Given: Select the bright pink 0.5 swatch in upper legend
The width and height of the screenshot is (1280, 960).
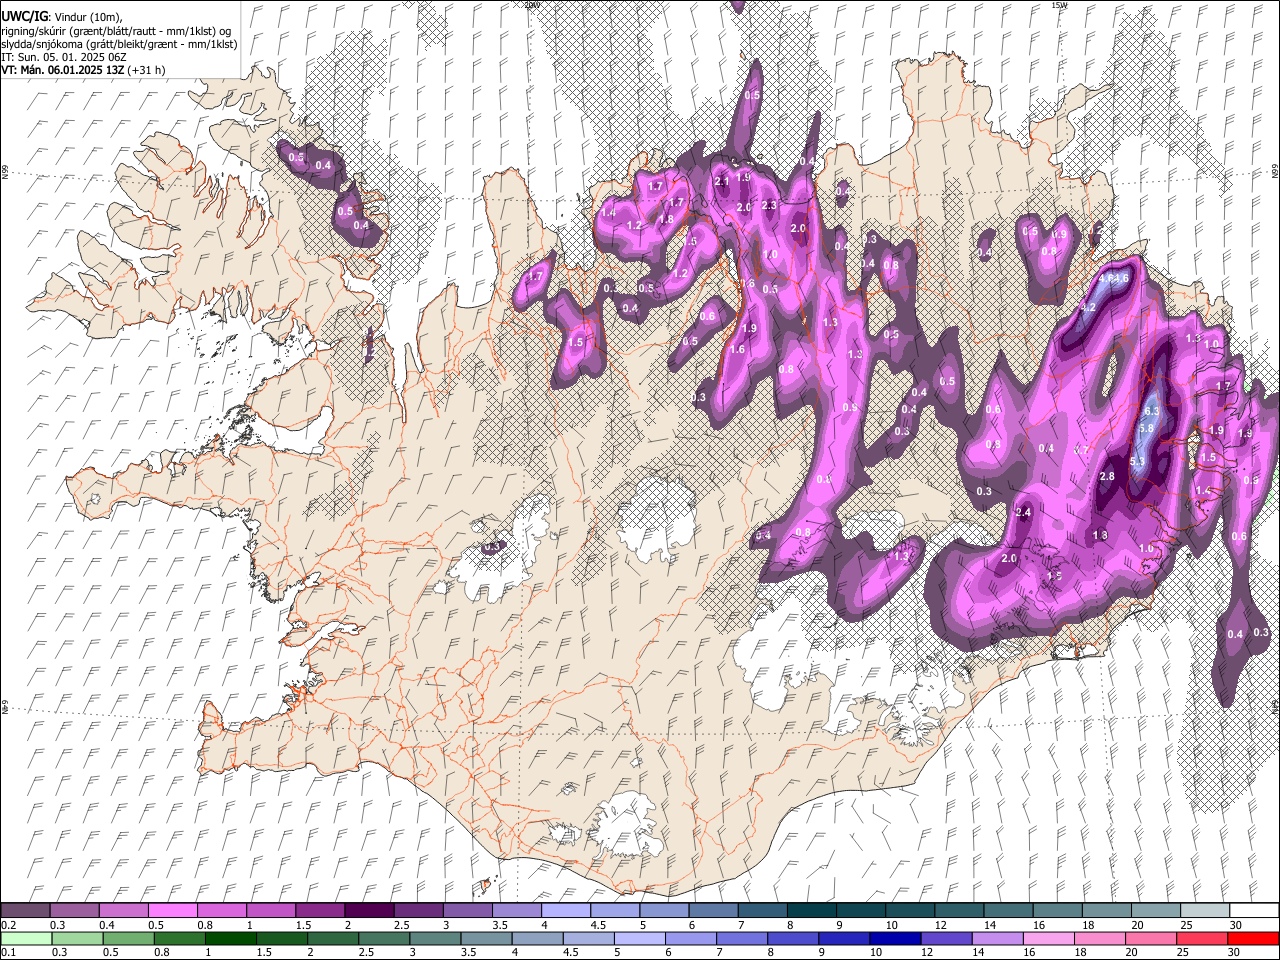Looking at the screenshot, I should 172,910.
